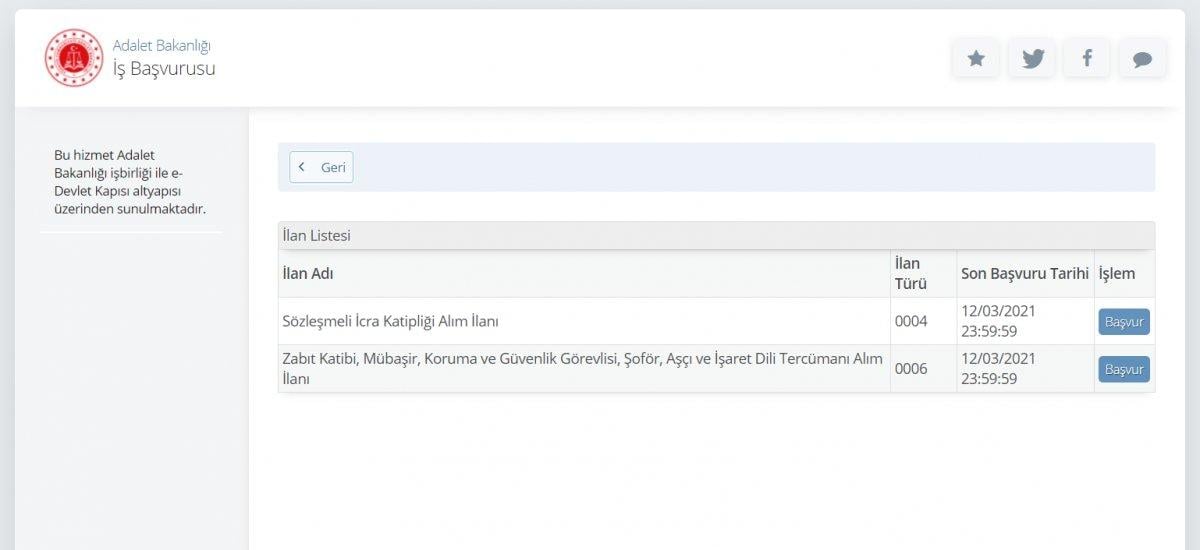Go back with the Geri button
The image size is (1200, 550).
[321, 167]
